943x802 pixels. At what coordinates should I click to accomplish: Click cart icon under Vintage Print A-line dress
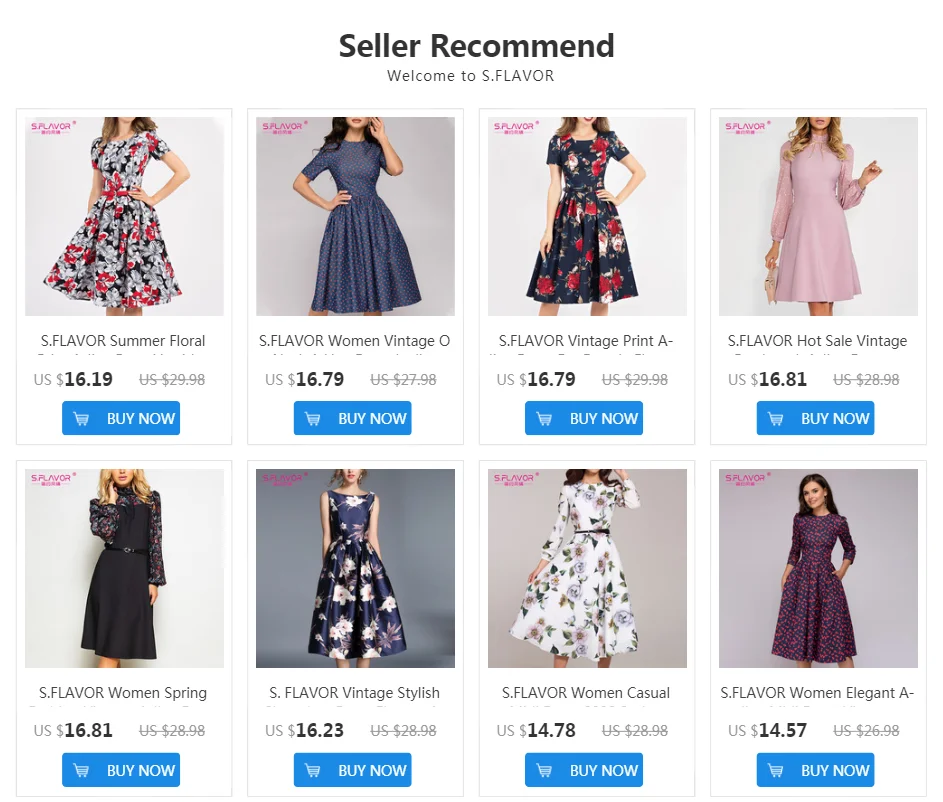544,419
